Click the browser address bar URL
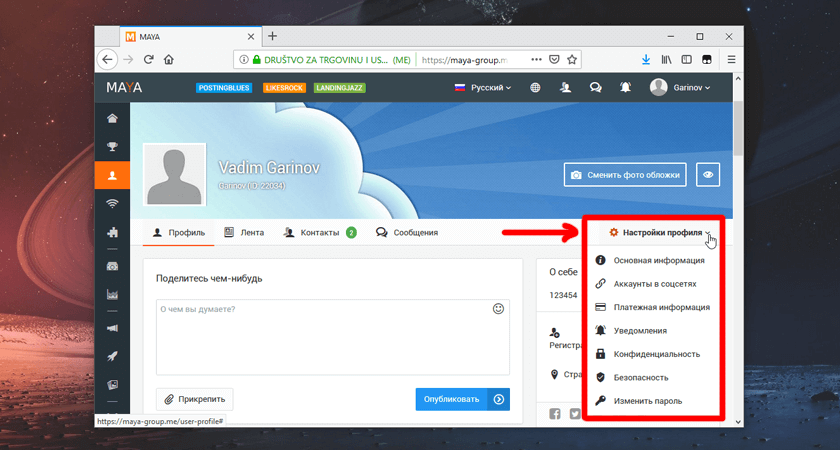840x450 pixels. click(x=464, y=59)
